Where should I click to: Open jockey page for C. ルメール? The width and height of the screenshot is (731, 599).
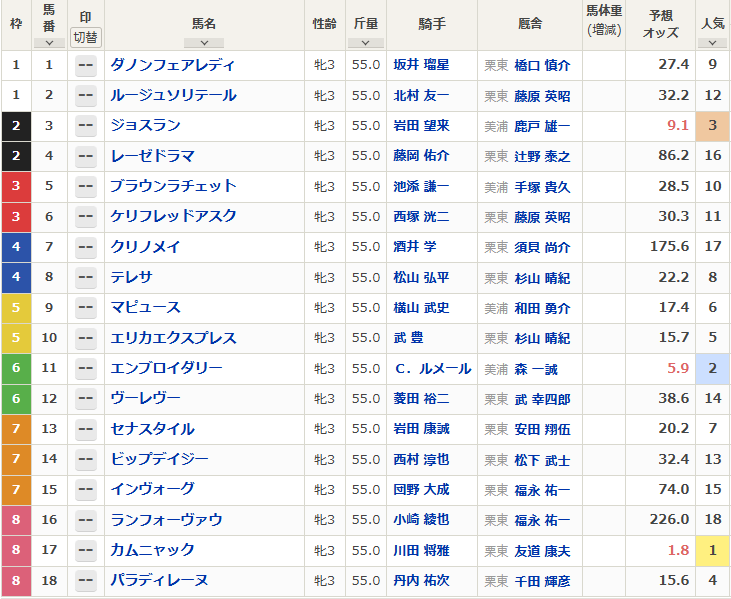pyautogui.click(x=431, y=369)
